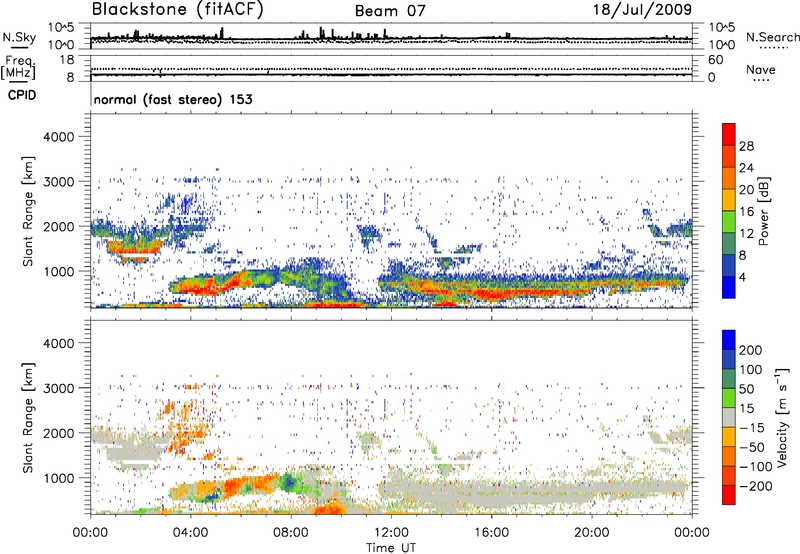Click the "10^5" label left of noise panel
The width and height of the screenshot is (800, 554).
point(61,28)
